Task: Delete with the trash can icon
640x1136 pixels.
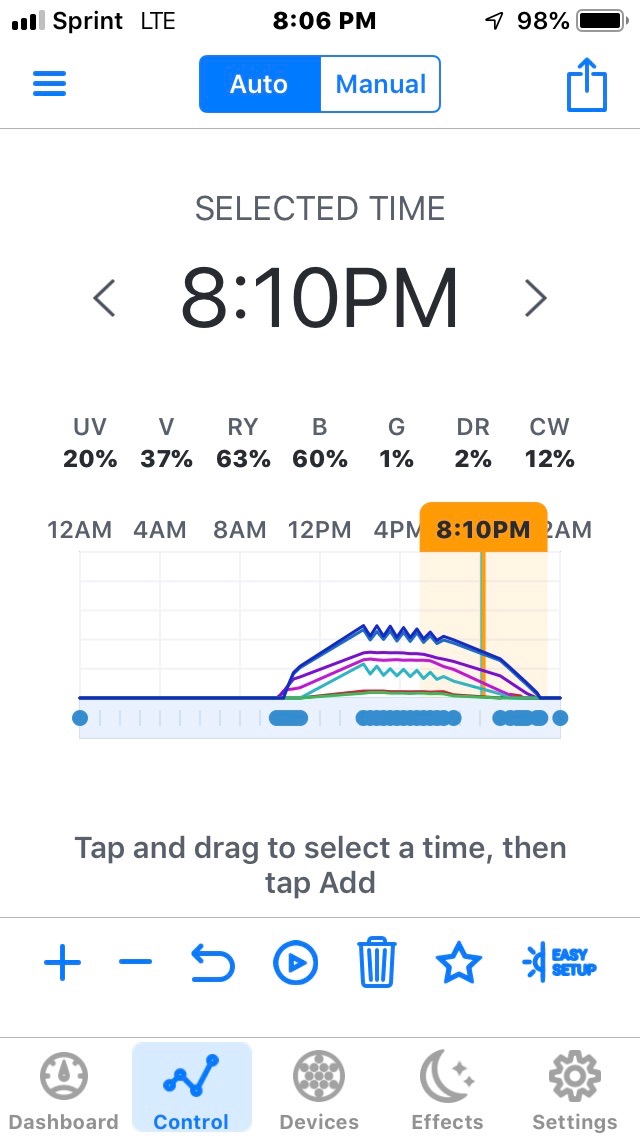Action: [378, 963]
